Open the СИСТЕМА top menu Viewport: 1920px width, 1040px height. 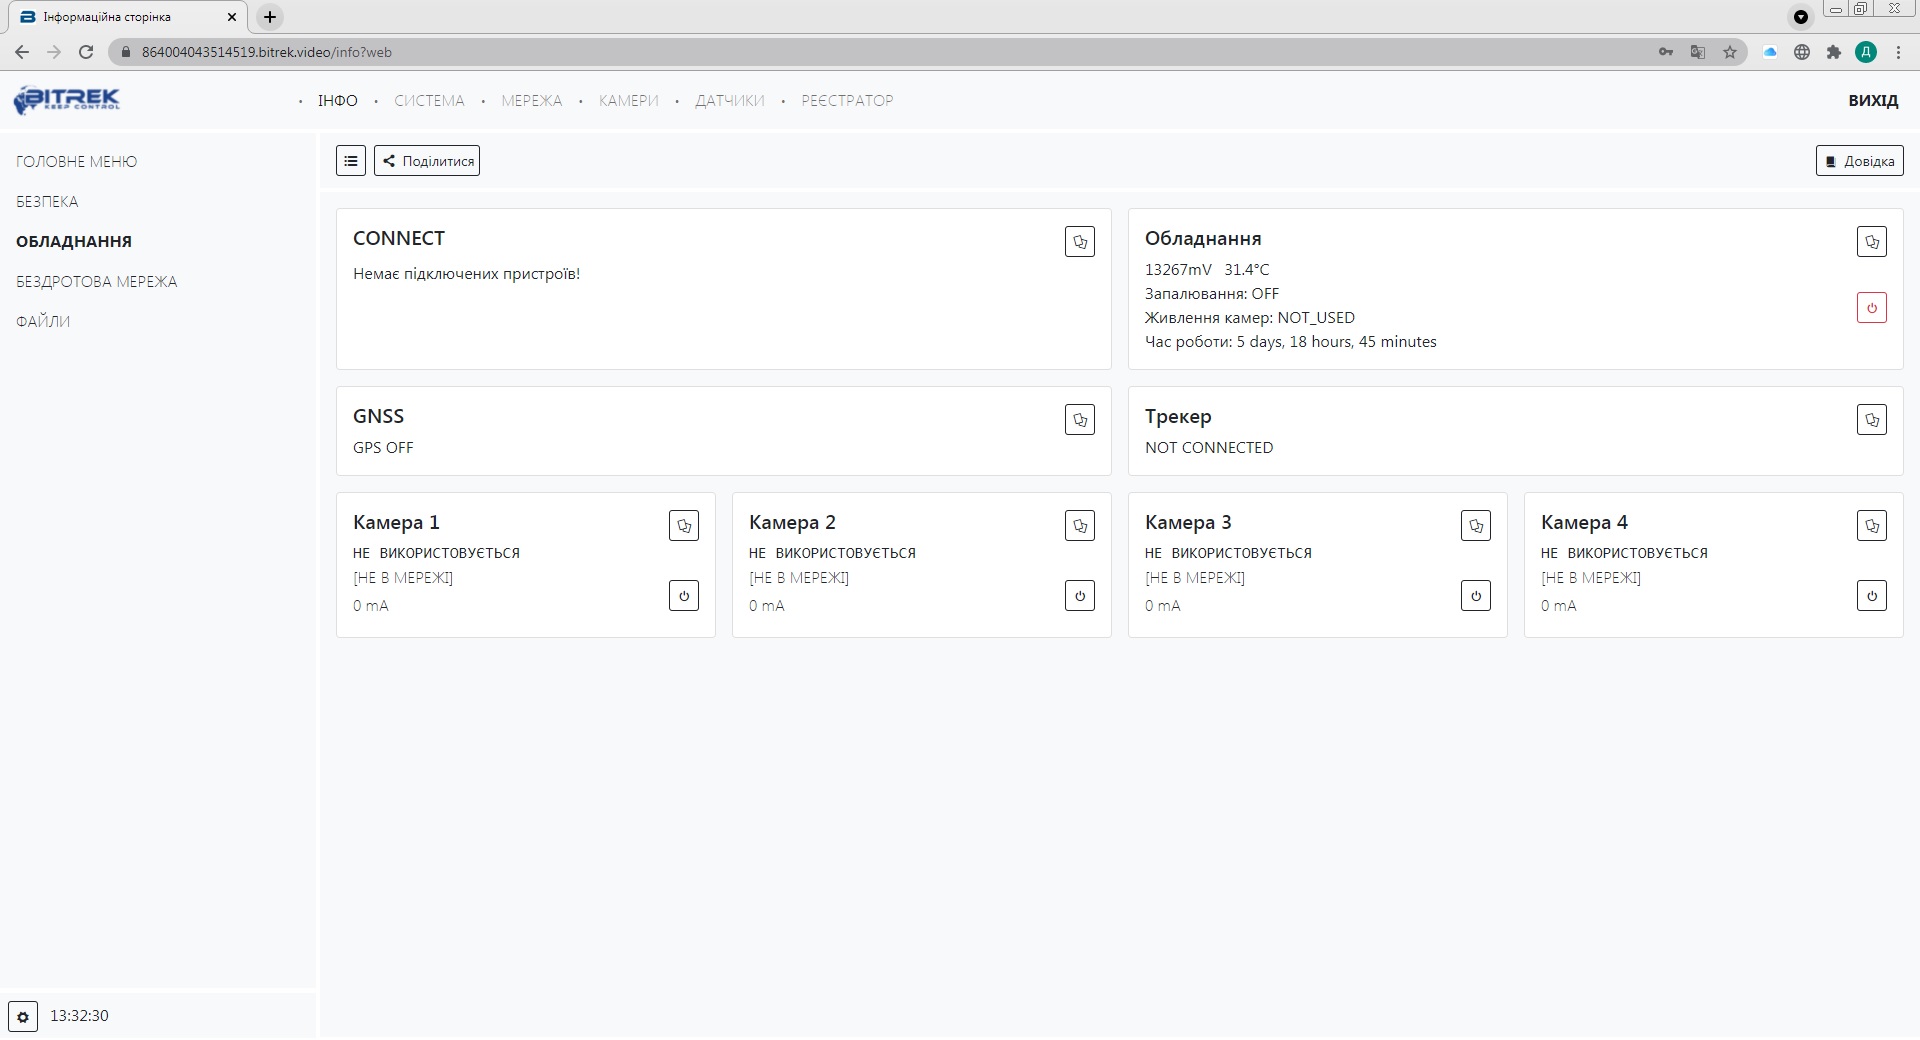click(x=429, y=101)
